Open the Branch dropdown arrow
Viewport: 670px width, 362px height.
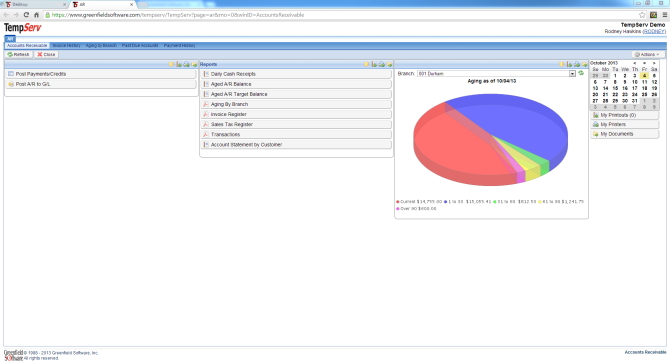[572, 74]
